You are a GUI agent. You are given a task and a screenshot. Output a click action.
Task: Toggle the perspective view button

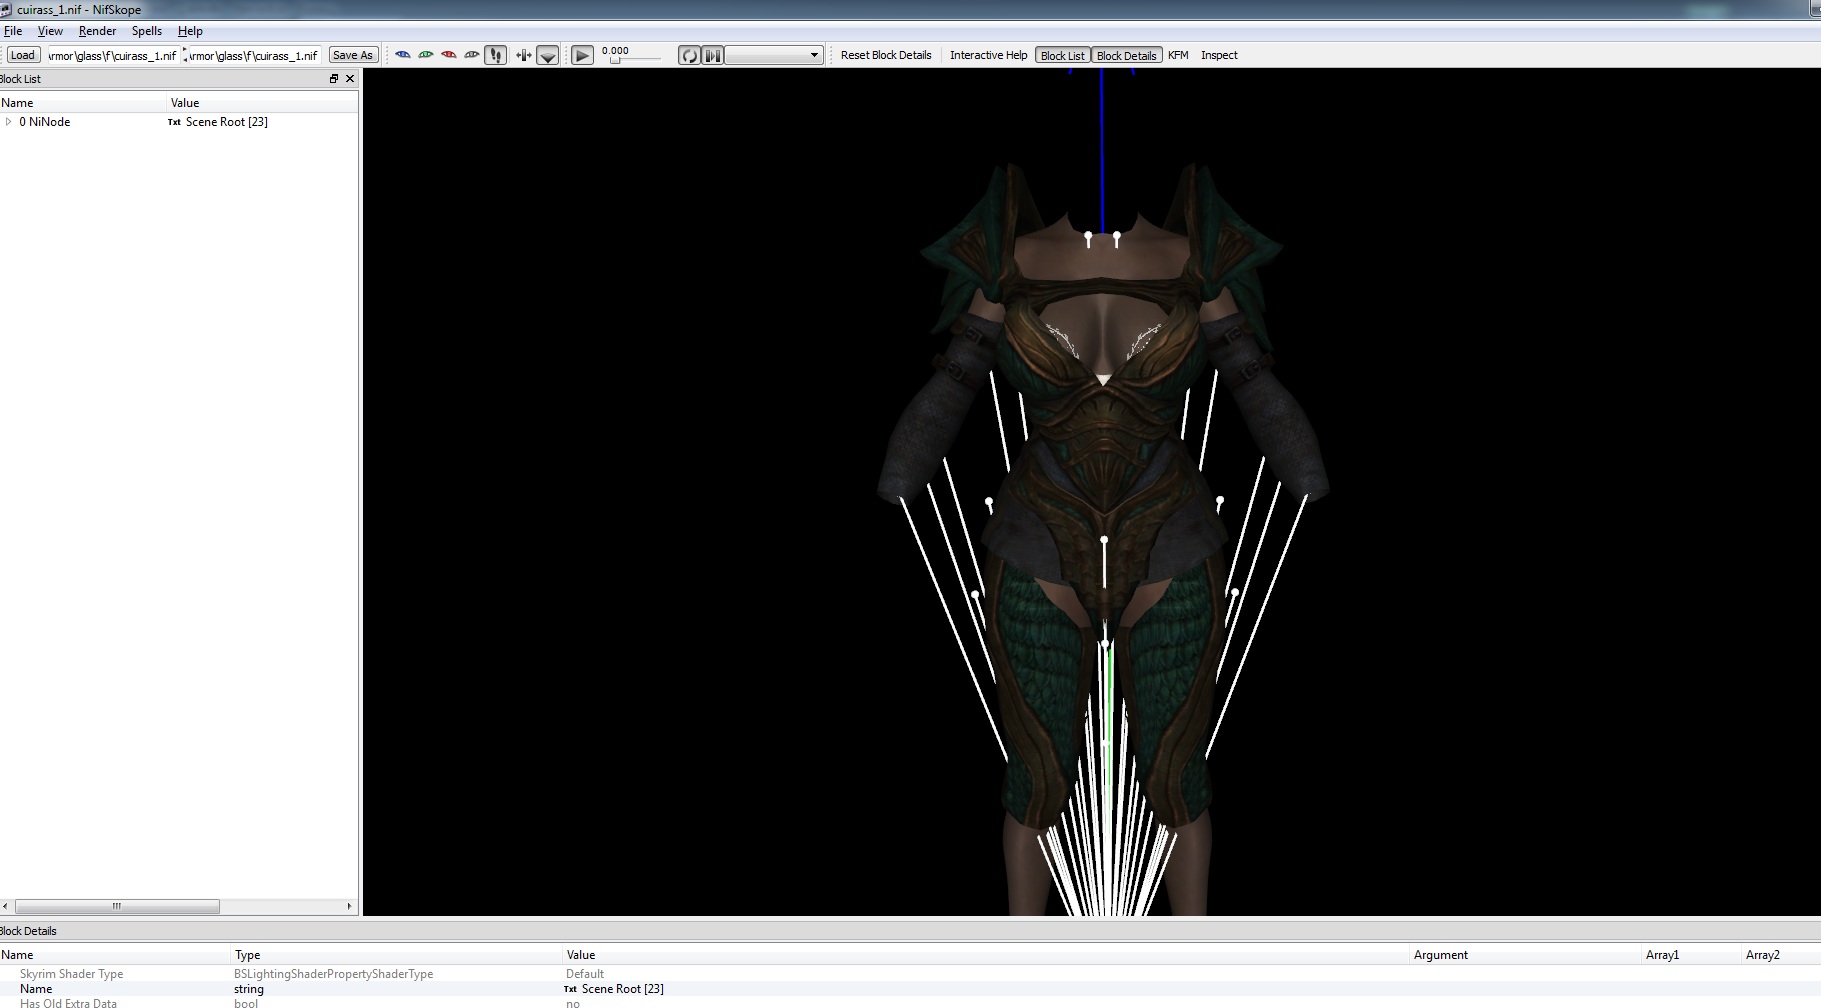548,55
